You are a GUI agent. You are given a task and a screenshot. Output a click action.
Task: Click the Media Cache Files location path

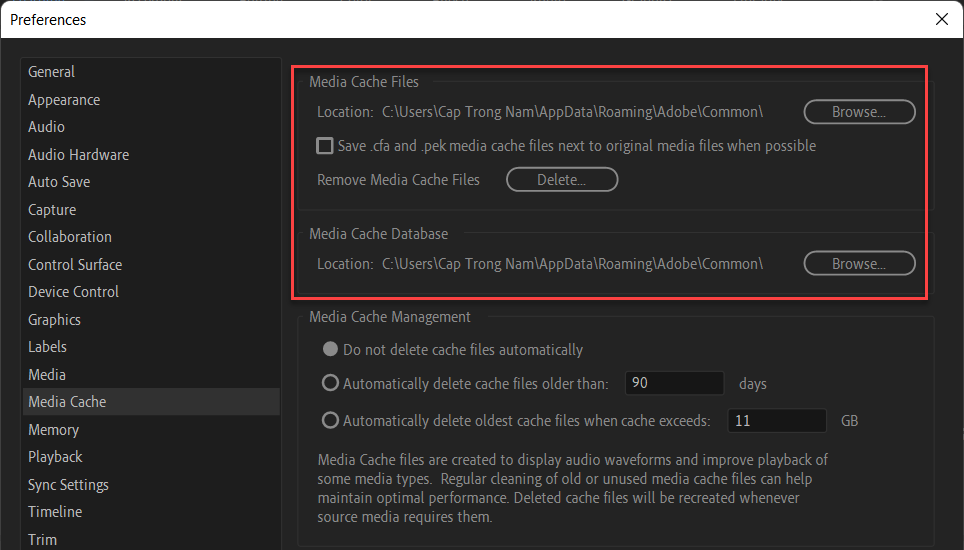[x=572, y=112]
